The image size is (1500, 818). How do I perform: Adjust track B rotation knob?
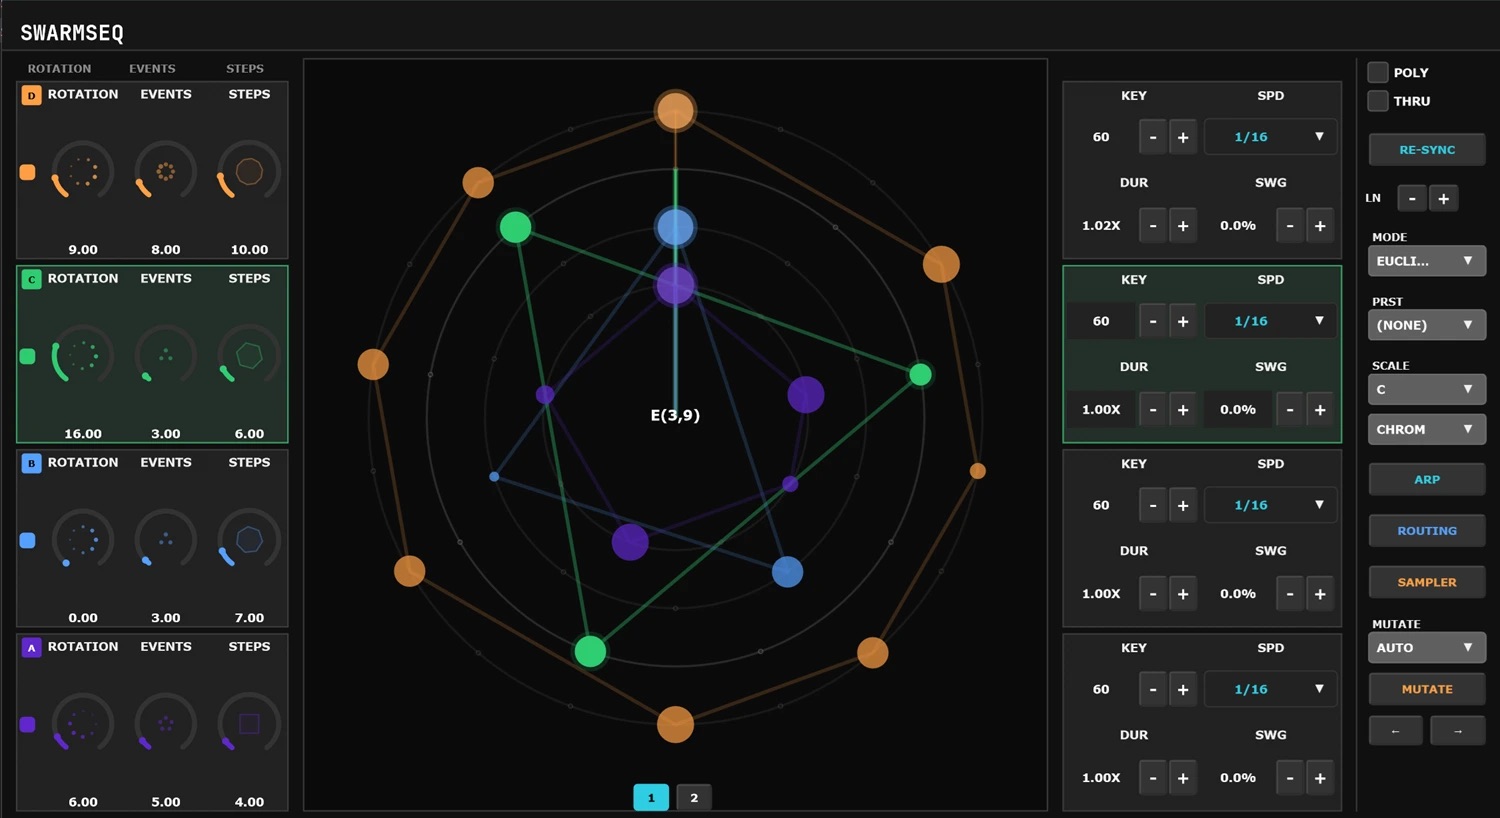[x=83, y=540]
